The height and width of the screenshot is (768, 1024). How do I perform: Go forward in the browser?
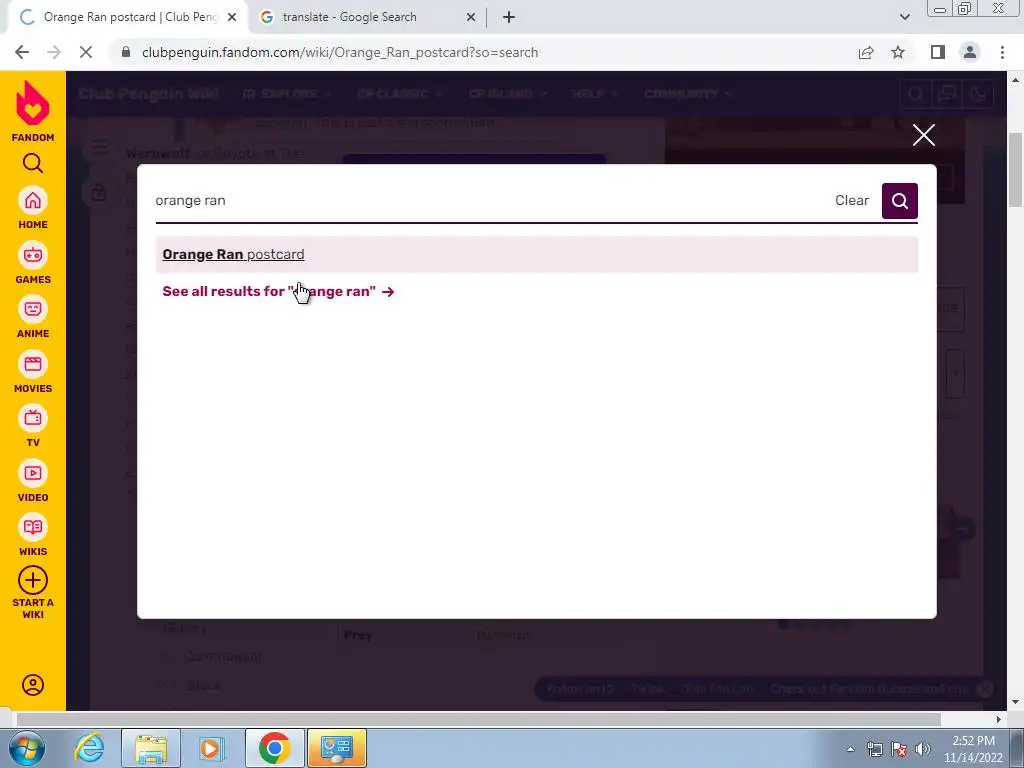point(54,52)
